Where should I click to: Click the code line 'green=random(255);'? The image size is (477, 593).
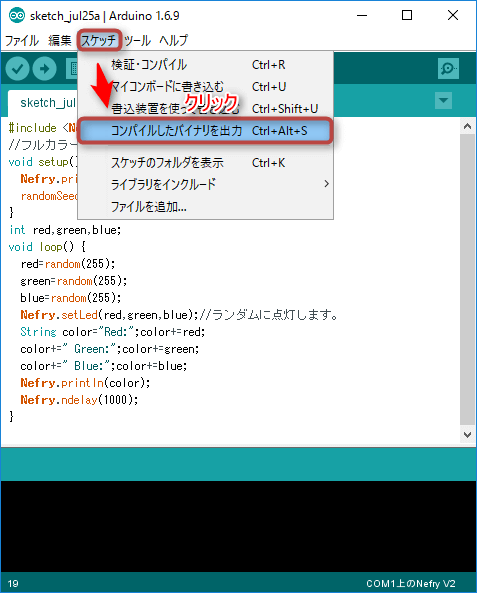[x=74, y=281]
